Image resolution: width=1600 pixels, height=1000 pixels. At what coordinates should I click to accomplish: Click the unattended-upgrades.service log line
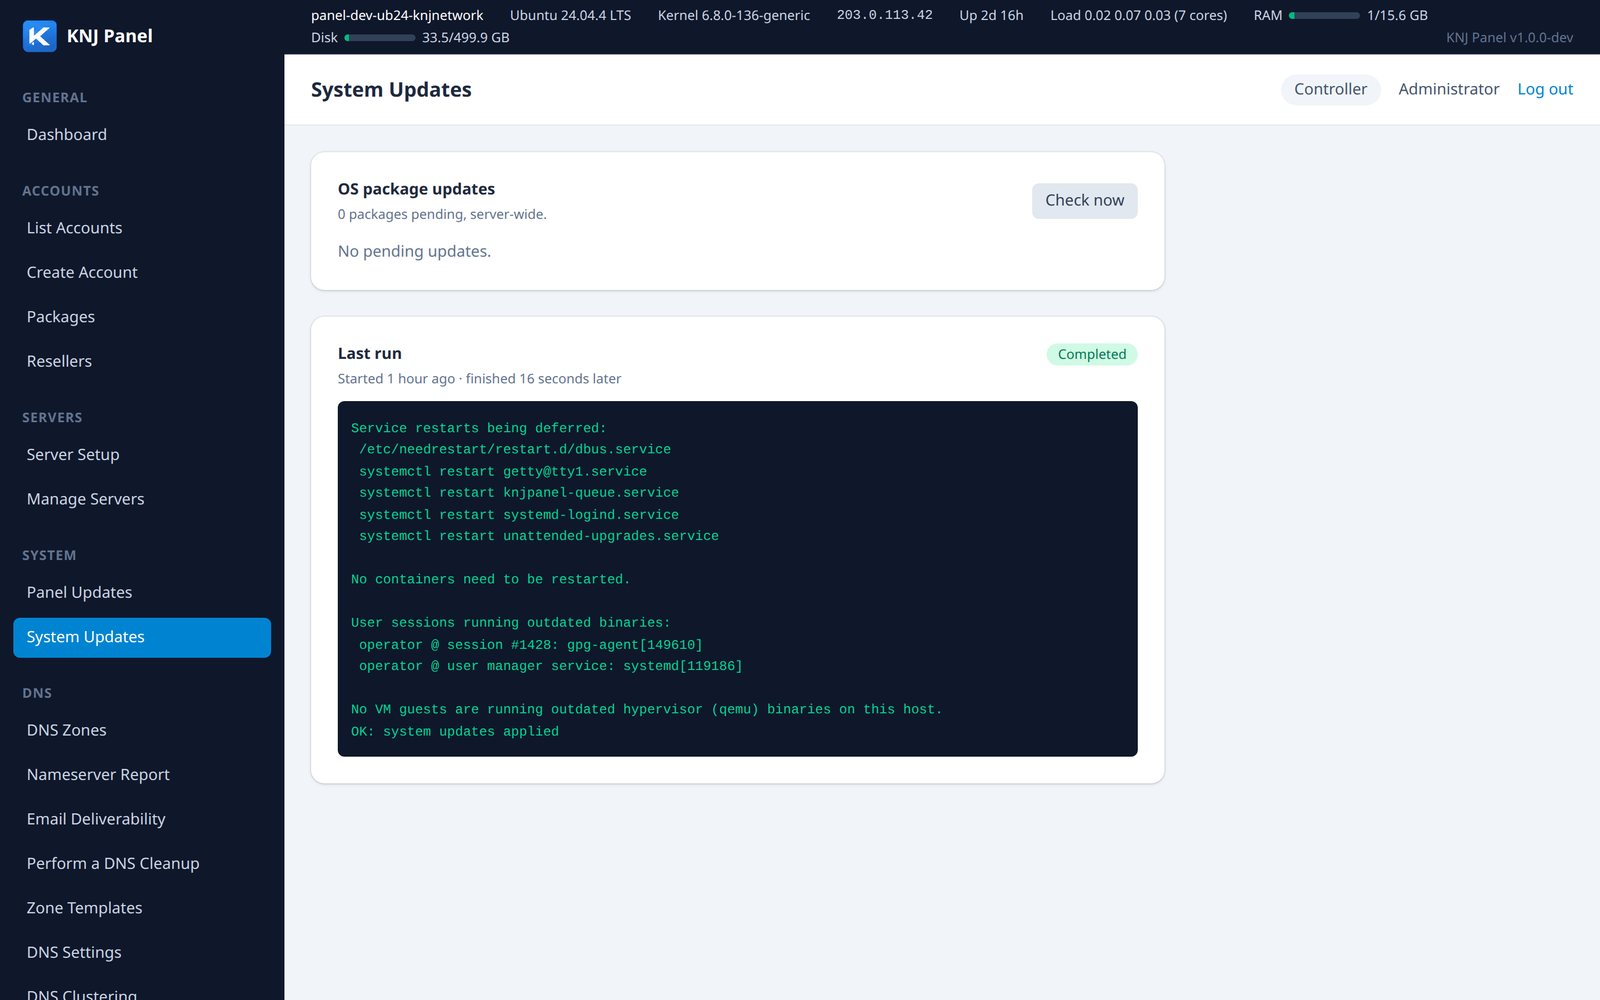click(x=539, y=536)
